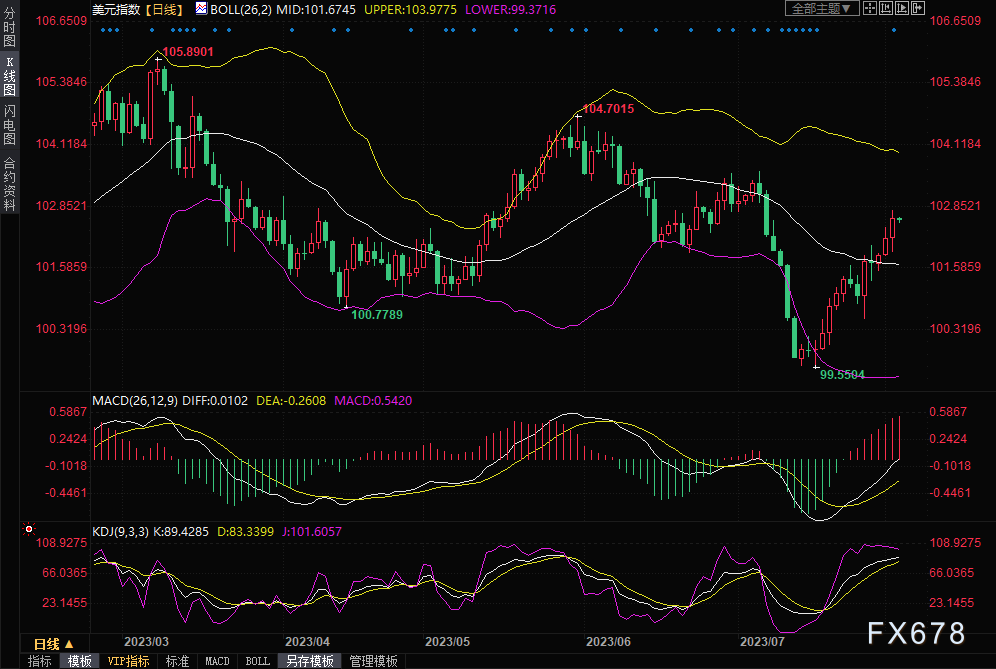Select the 指标 tab at bottom
Screen dimensions: 996x669
[x=39, y=661]
